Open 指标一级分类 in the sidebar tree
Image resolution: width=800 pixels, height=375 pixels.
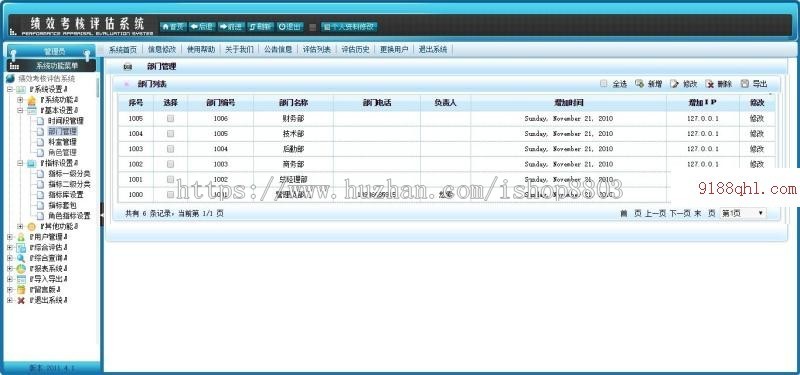coord(69,173)
